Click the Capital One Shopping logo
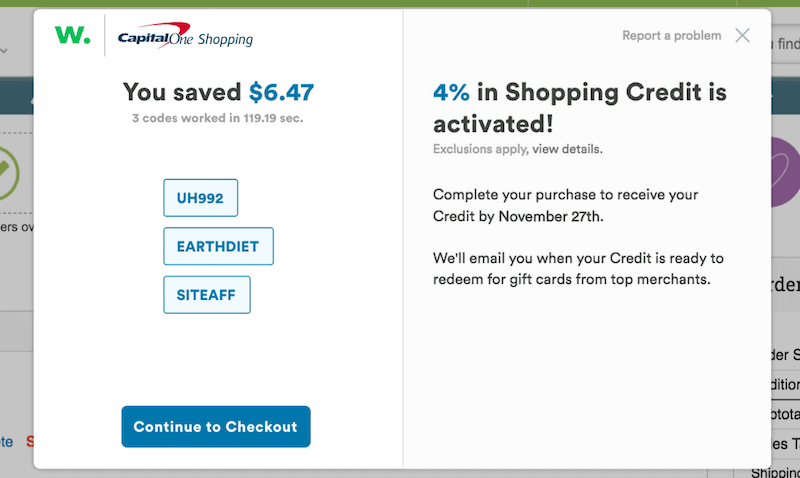This screenshot has width=800, height=478. (x=185, y=38)
